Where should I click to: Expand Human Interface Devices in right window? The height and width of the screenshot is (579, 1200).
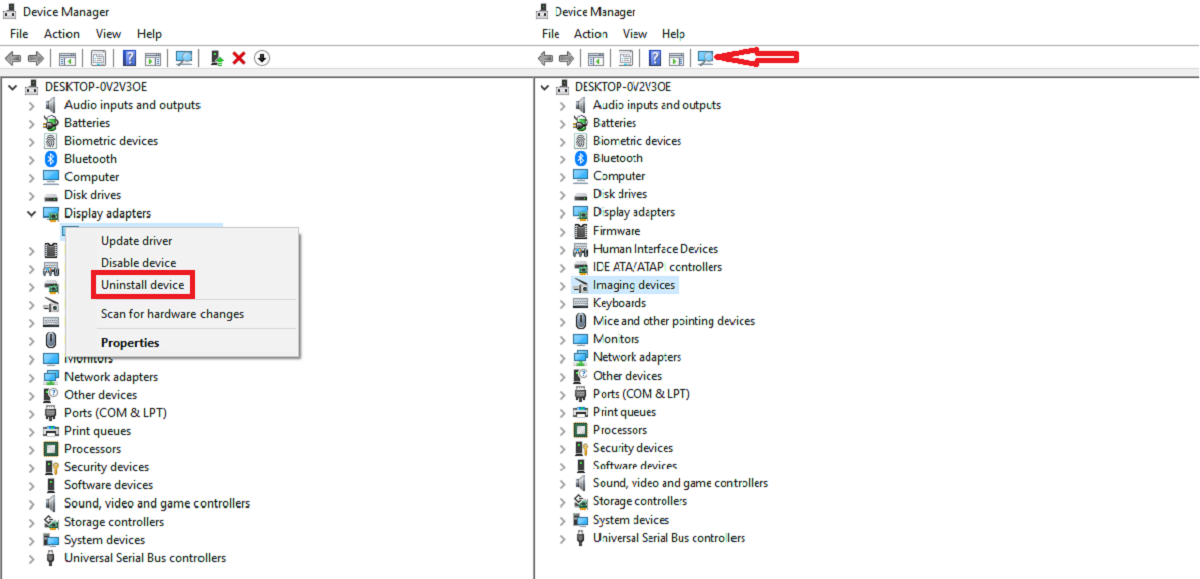coord(562,249)
